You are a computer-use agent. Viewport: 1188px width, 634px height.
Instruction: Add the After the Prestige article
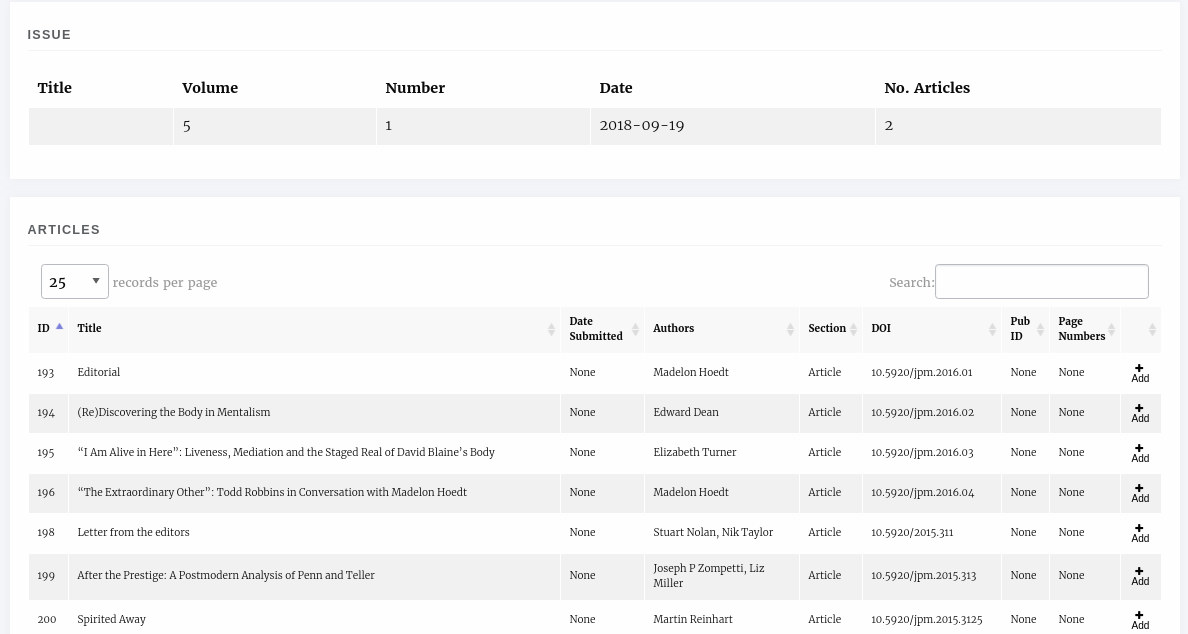1139,576
